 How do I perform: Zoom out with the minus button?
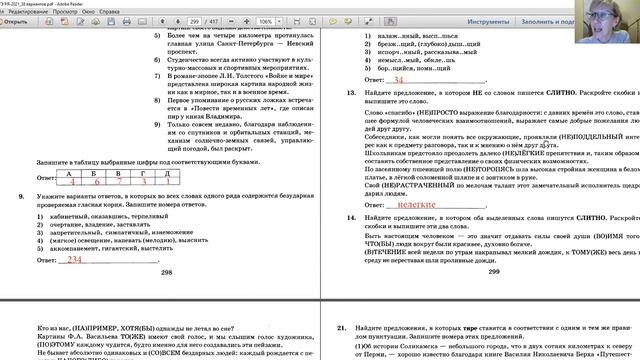[x=231, y=22]
